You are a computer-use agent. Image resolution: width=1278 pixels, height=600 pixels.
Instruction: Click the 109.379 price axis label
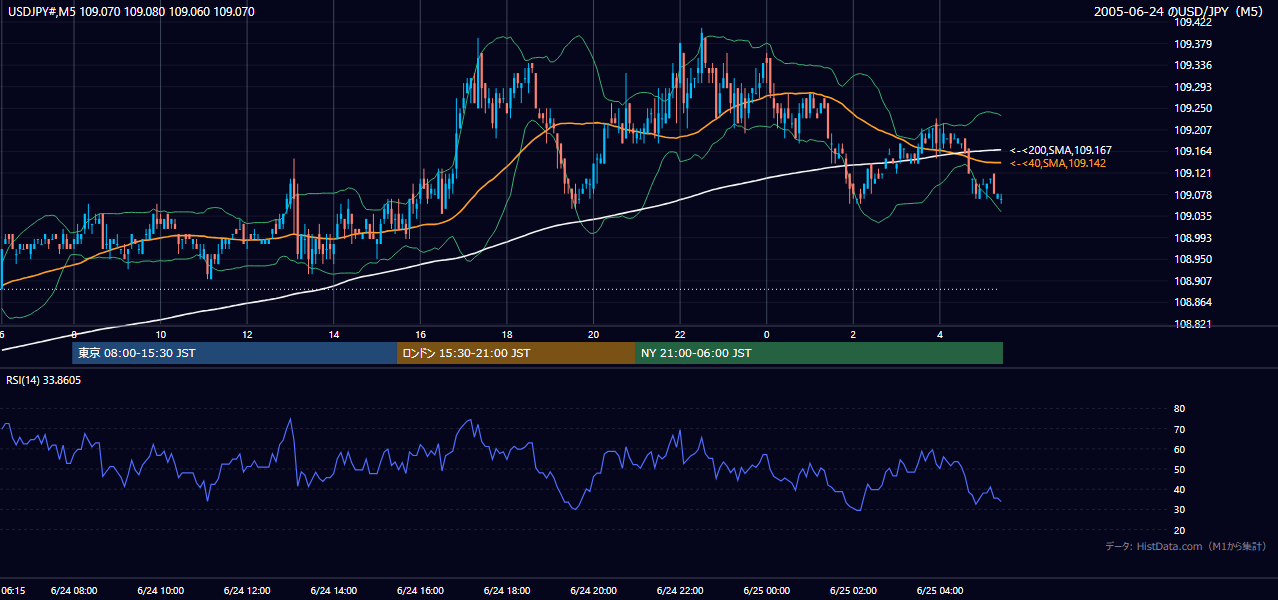[x=1193, y=44]
